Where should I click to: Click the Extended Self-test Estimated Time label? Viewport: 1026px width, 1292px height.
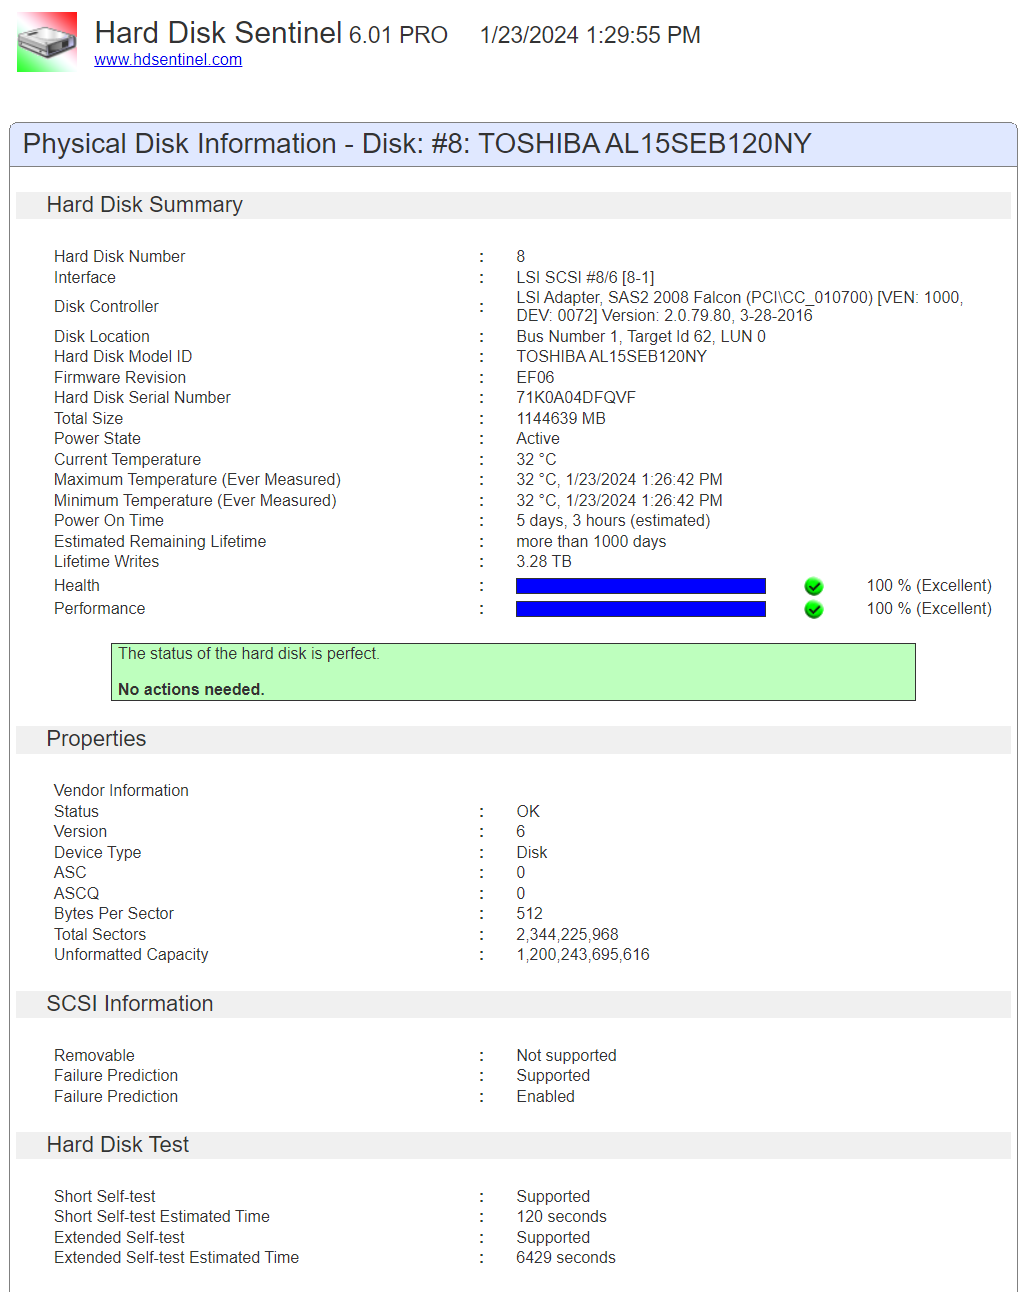click(176, 1258)
